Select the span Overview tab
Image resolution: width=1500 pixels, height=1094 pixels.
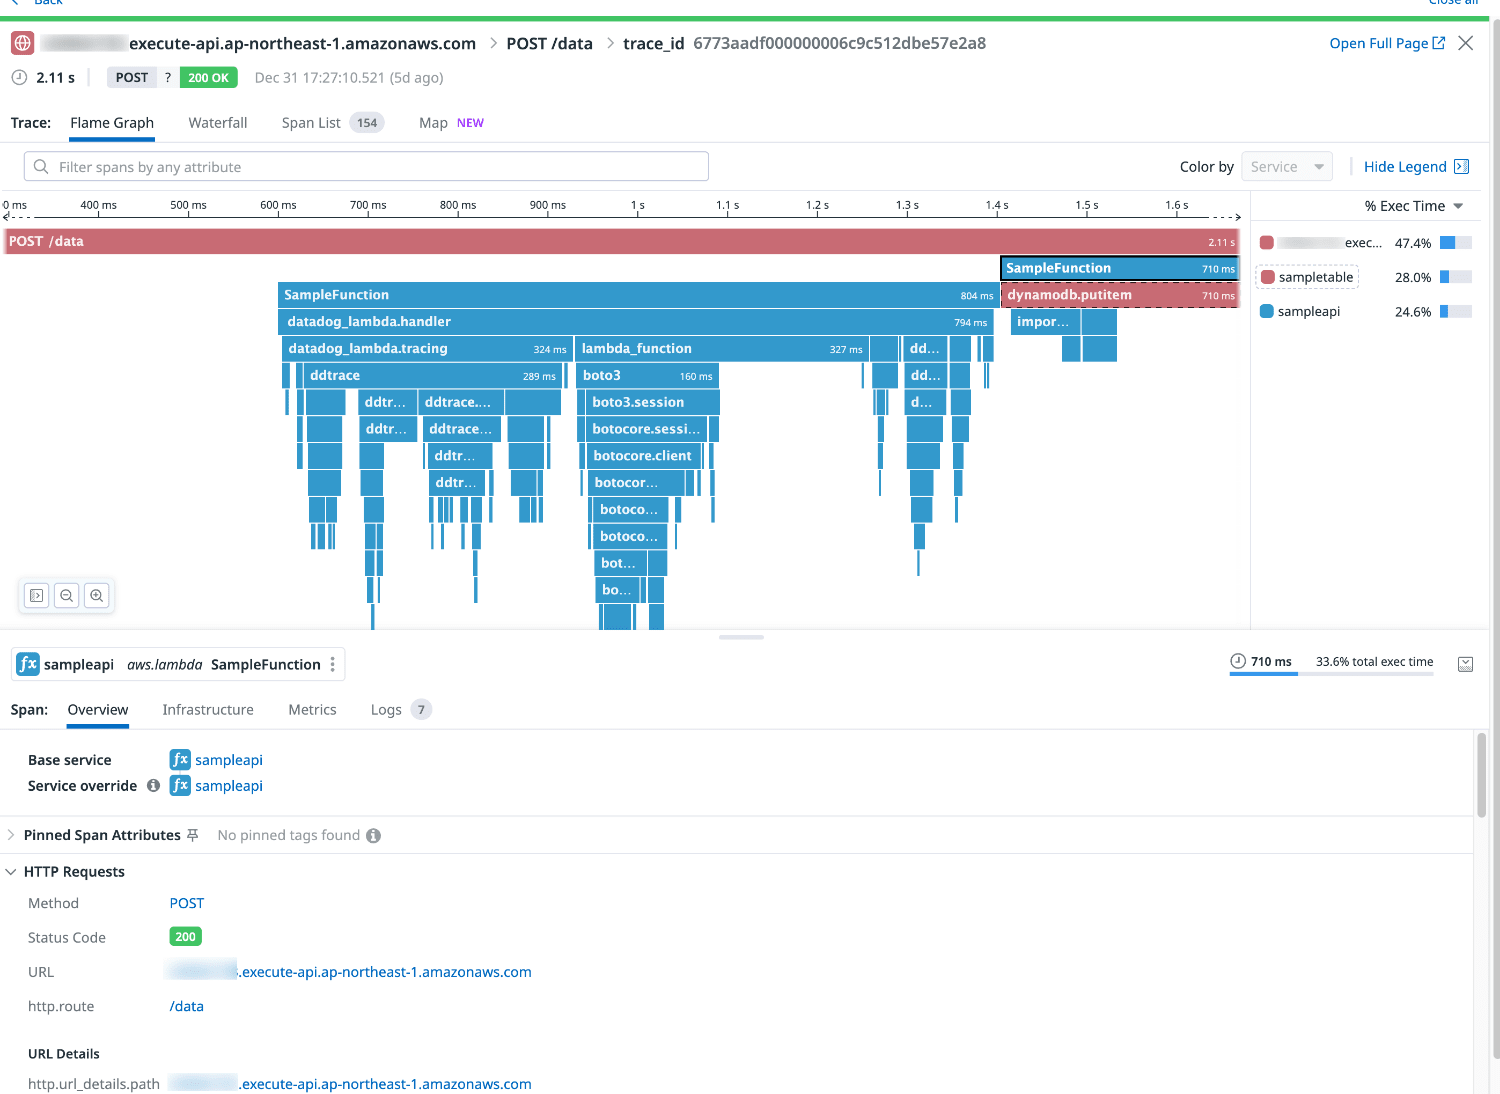[98, 710]
